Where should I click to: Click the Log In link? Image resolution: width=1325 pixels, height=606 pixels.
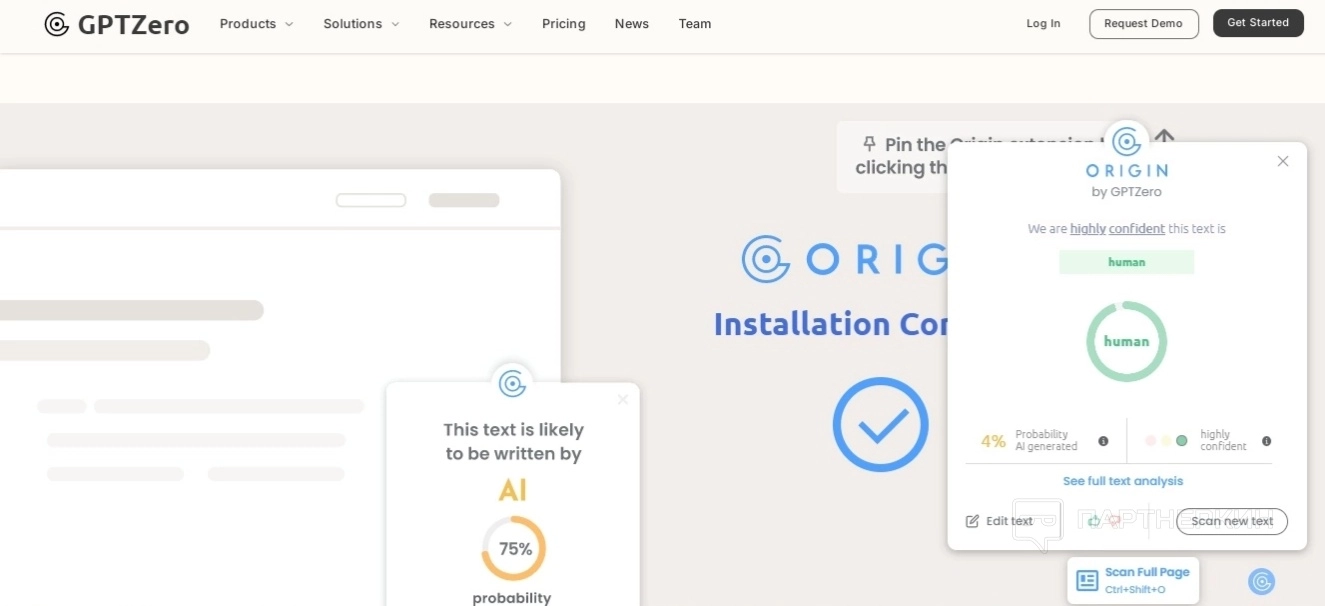click(1043, 24)
